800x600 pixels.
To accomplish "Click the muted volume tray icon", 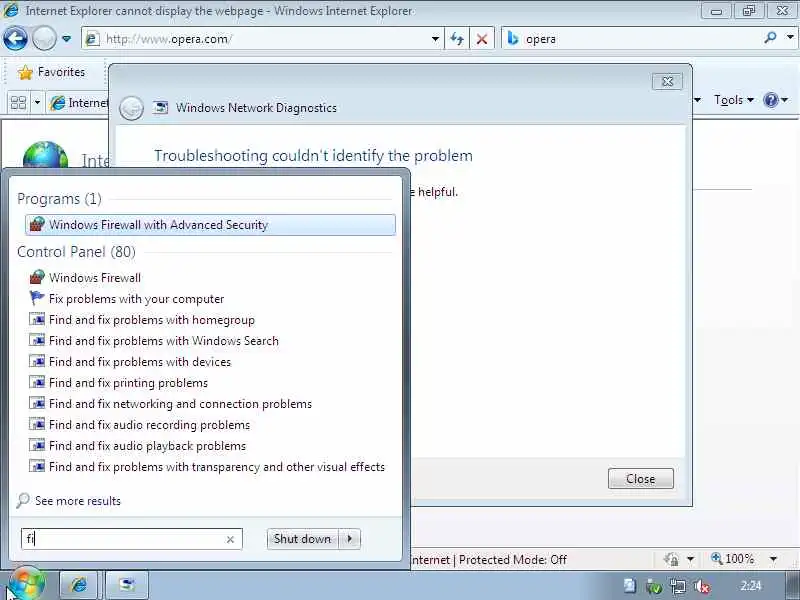I will click(703, 587).
